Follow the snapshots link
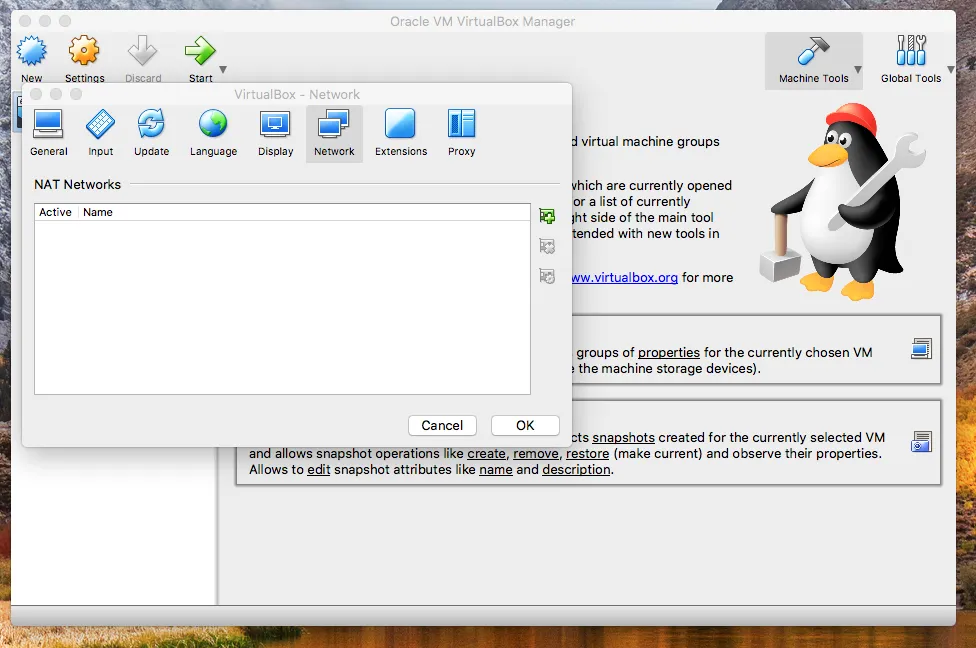This screenshot has height=648, width=976. 623,438
